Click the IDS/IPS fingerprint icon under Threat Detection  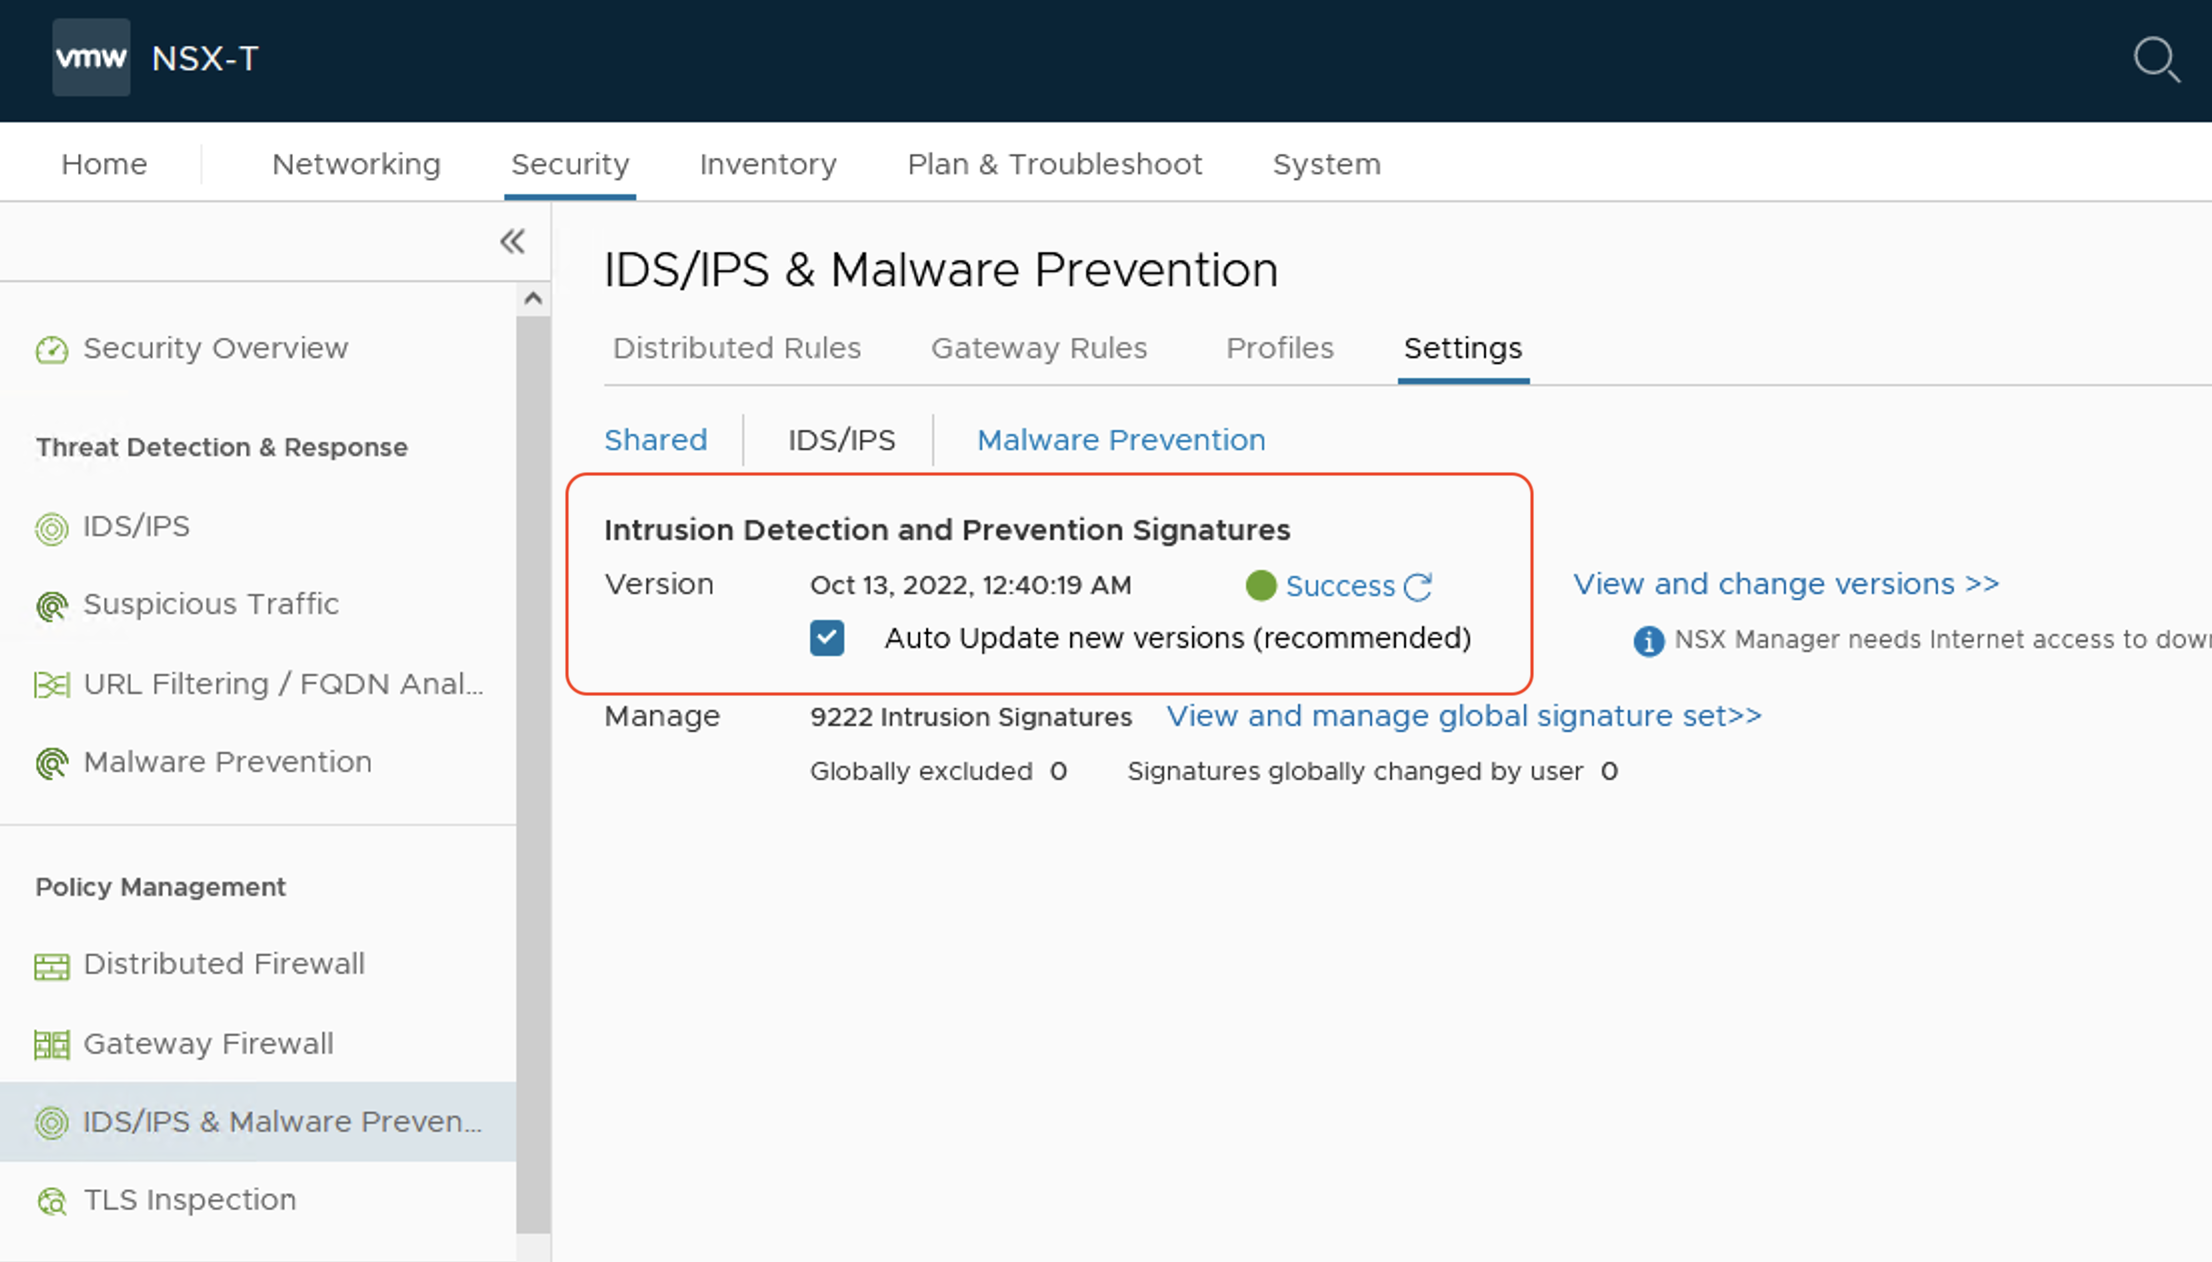[52, 527]
